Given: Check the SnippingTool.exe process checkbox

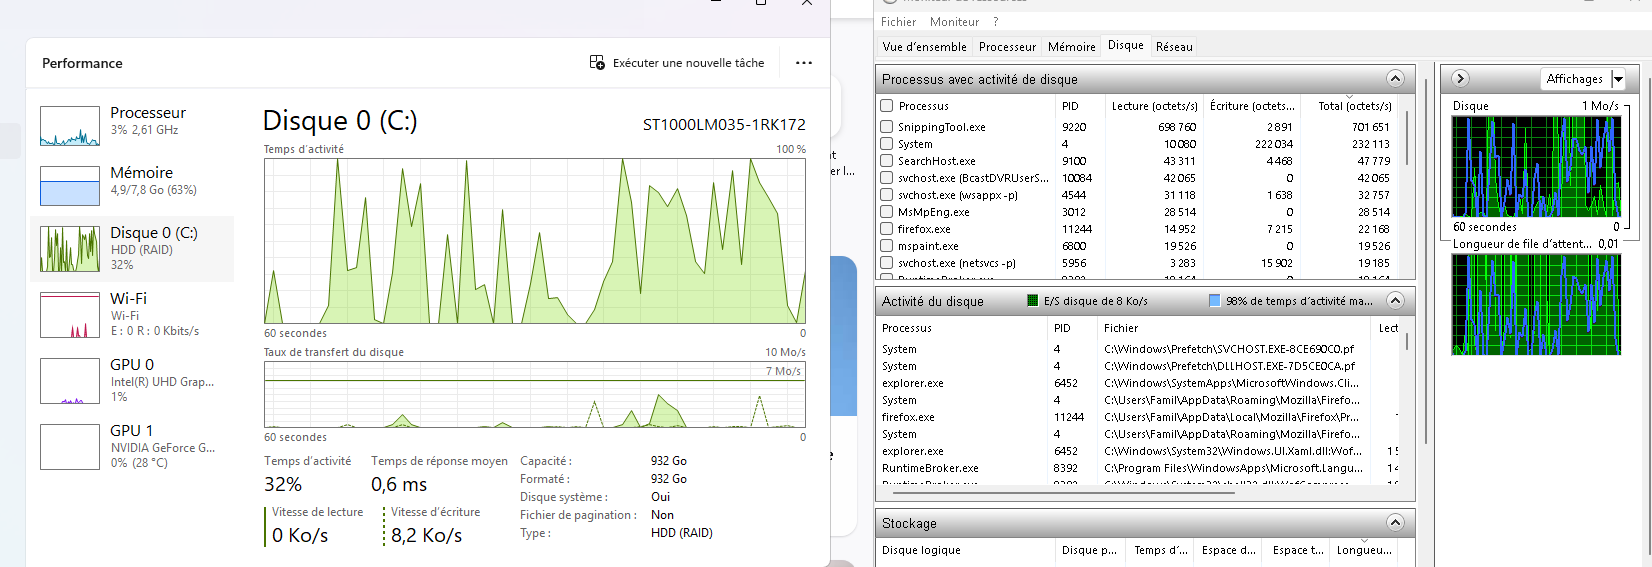Looking at the screenshot, I should pyautogui.click(x=886, y=127).
